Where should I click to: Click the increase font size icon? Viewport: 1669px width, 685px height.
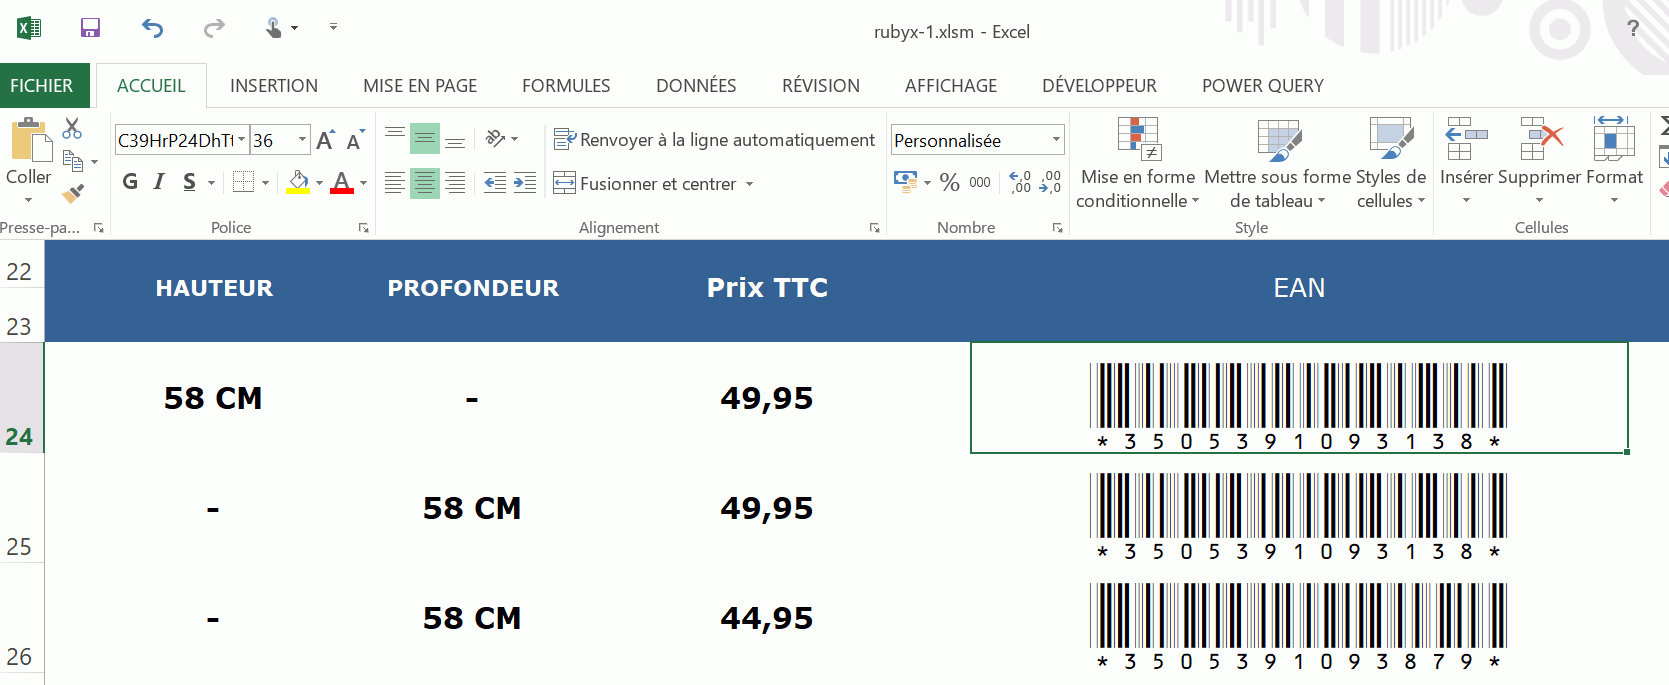325,141
